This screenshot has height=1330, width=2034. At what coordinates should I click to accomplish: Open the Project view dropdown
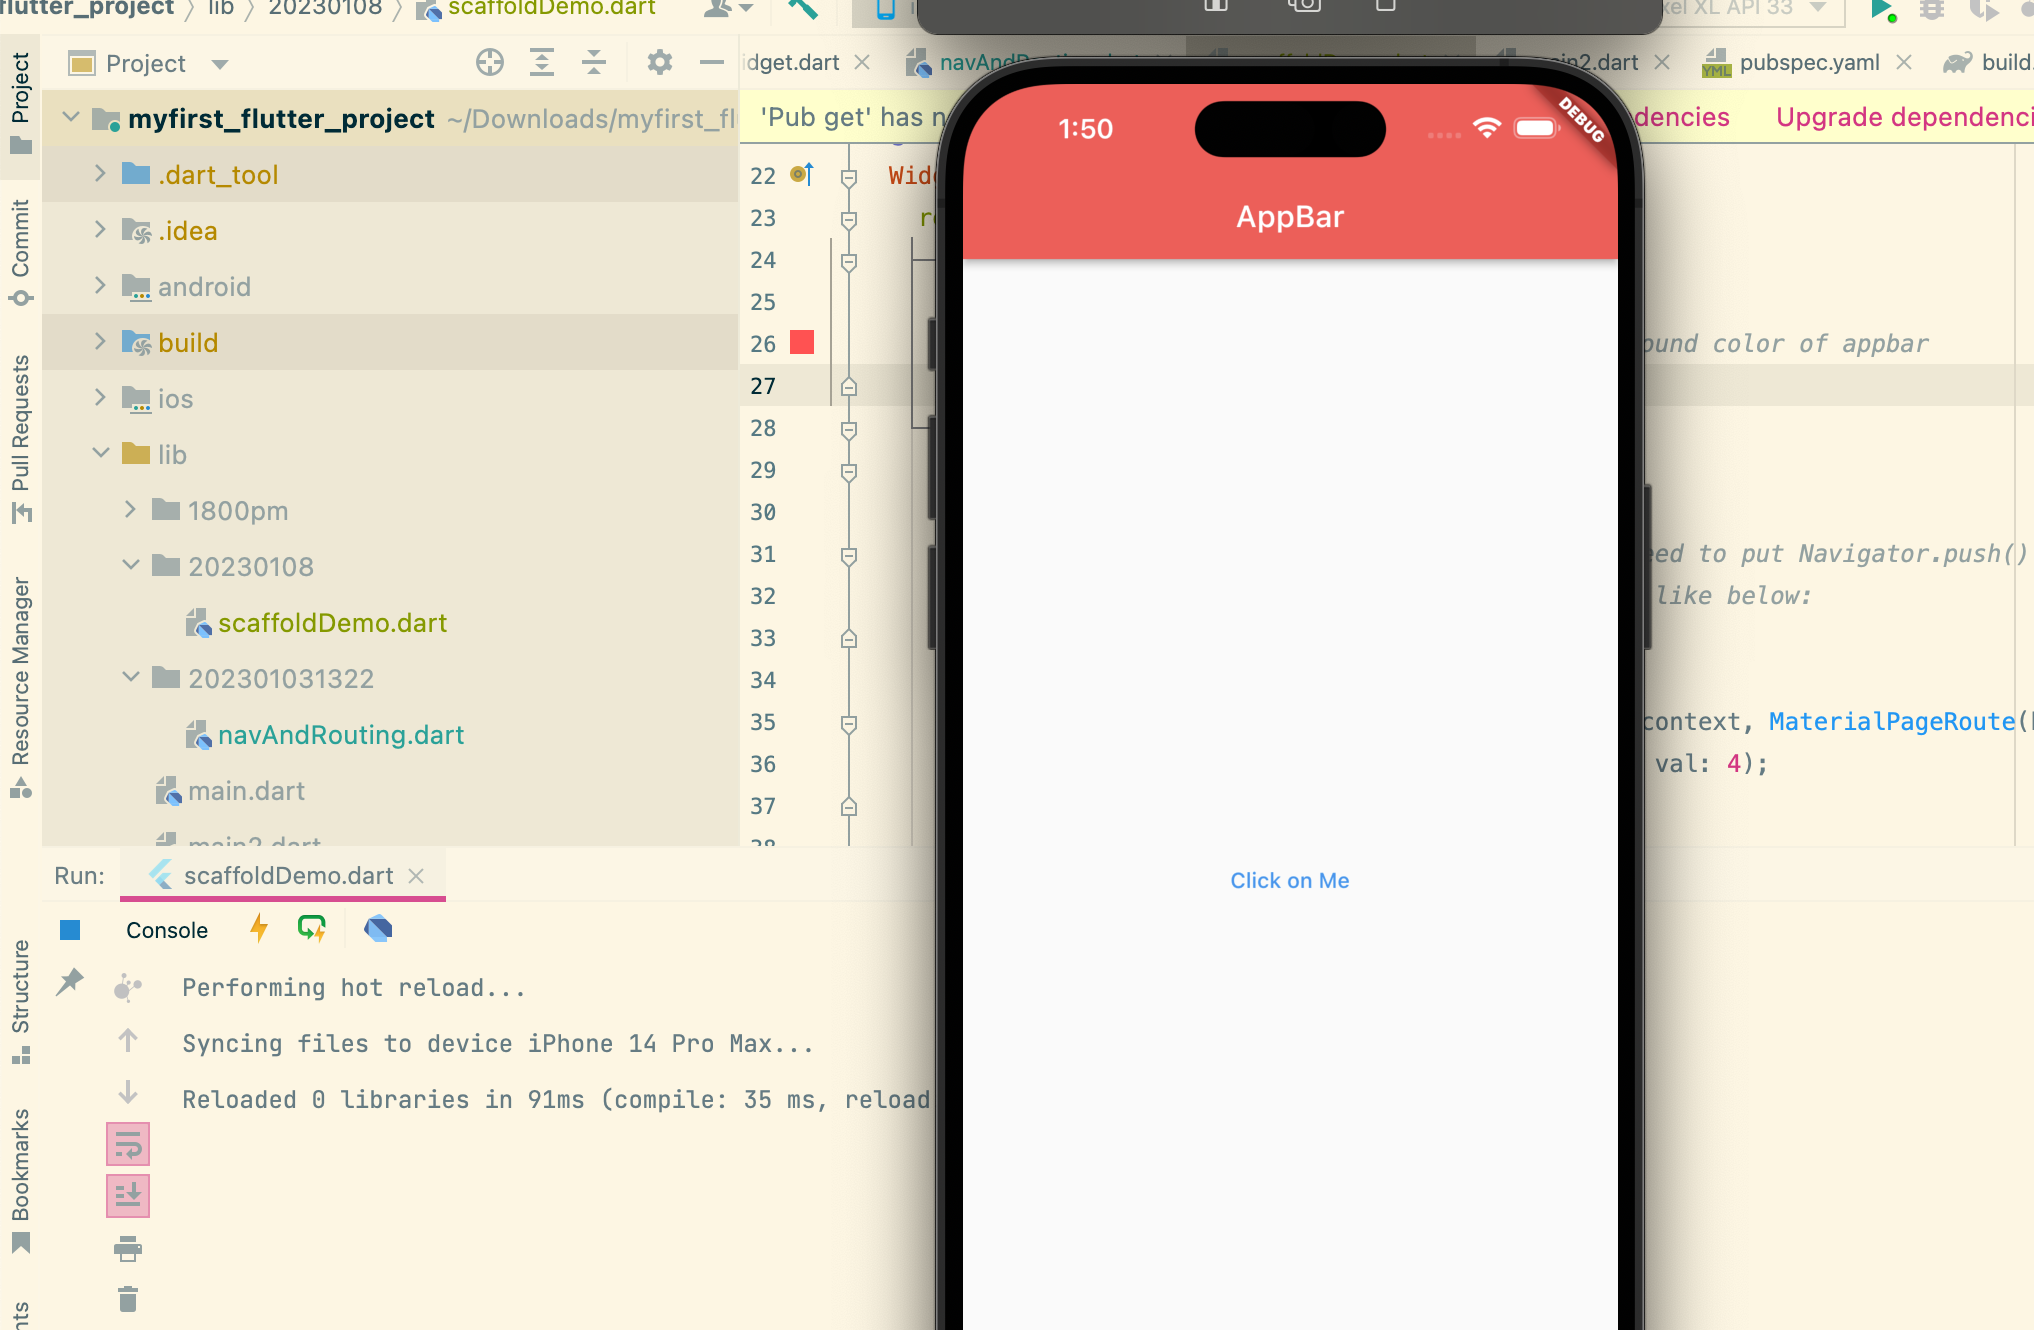(x=220, y=64)
